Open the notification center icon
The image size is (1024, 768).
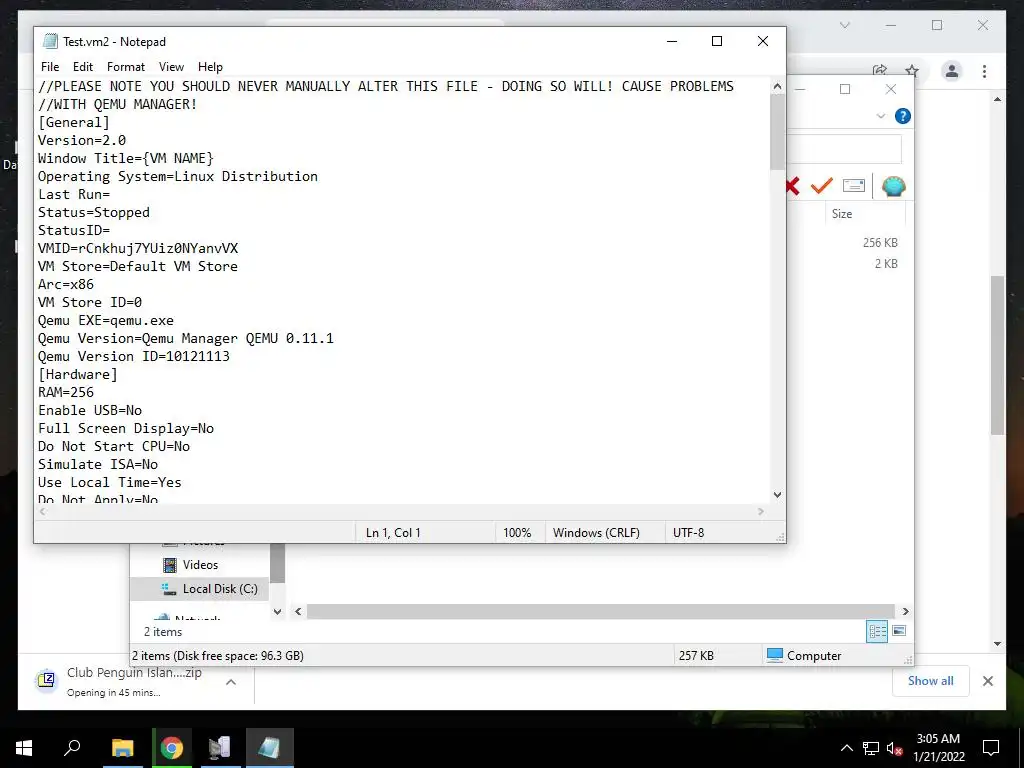pos(991,748)
